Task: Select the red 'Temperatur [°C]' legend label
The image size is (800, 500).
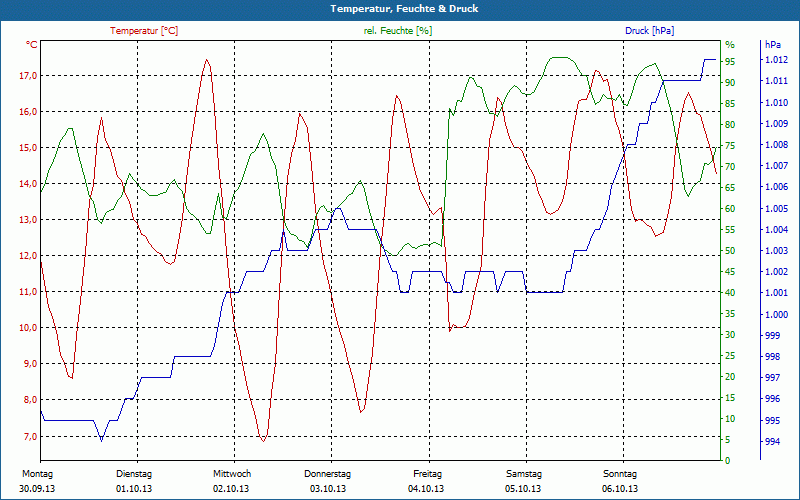Action: tap(144, 31)
